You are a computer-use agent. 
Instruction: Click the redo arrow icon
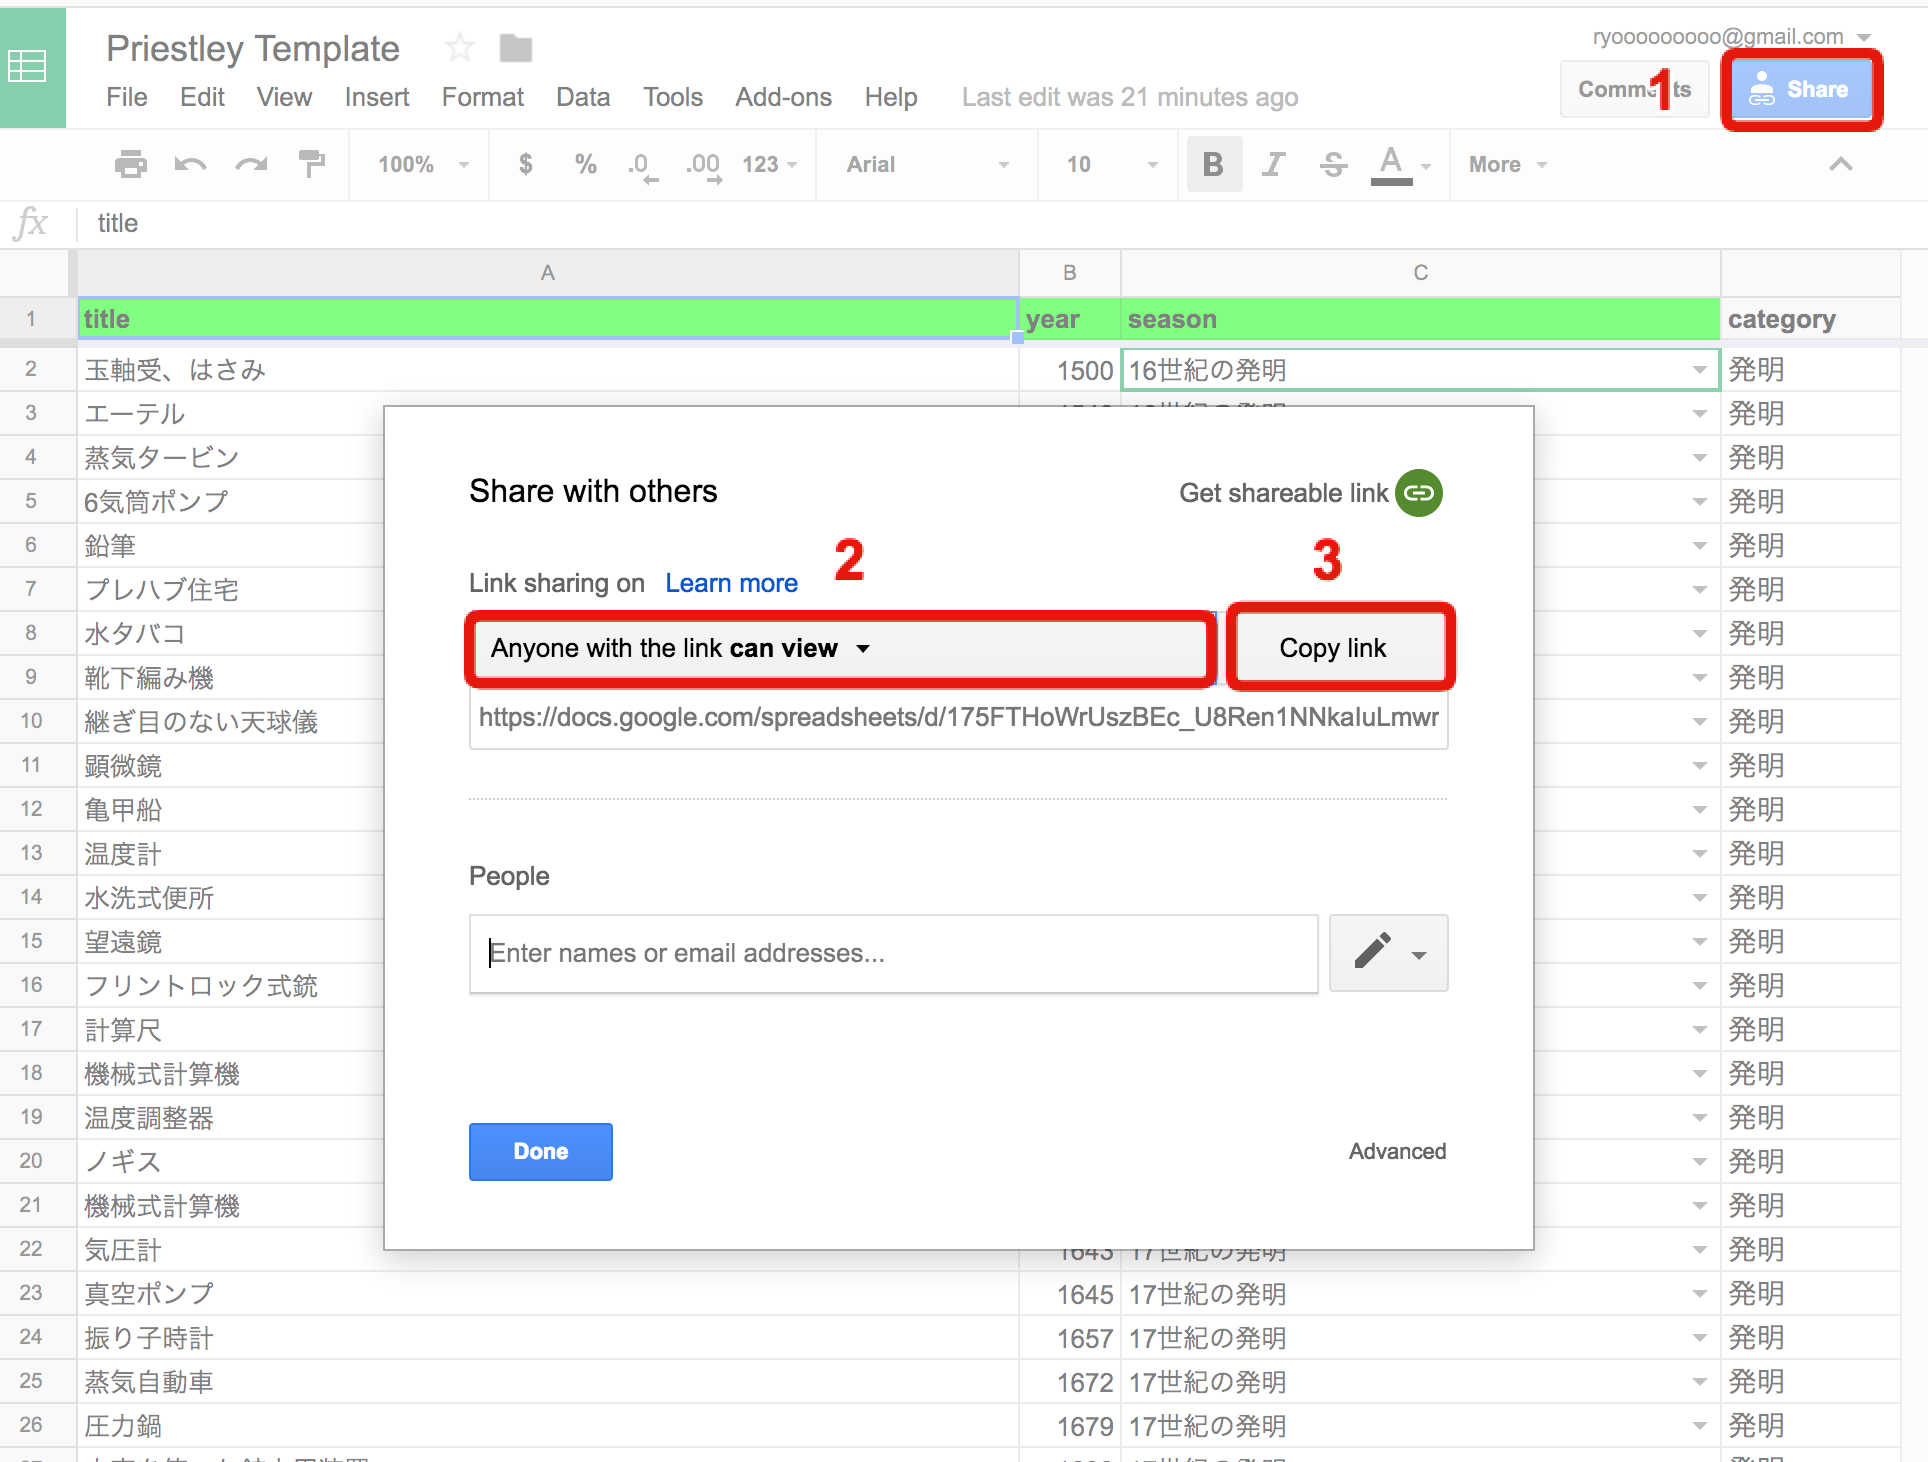point(251,164)
